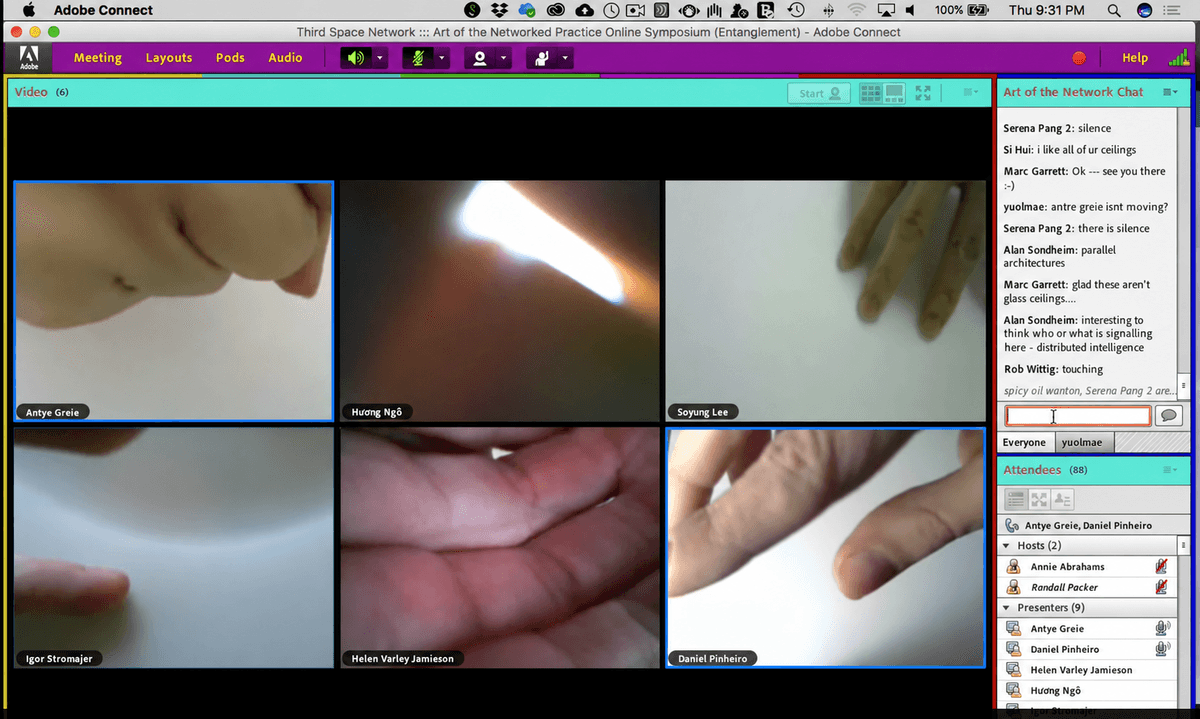The height and width of the screenshot is (719, 1200).
Task: Switch video pod to grid view
Action: [871, 93]
